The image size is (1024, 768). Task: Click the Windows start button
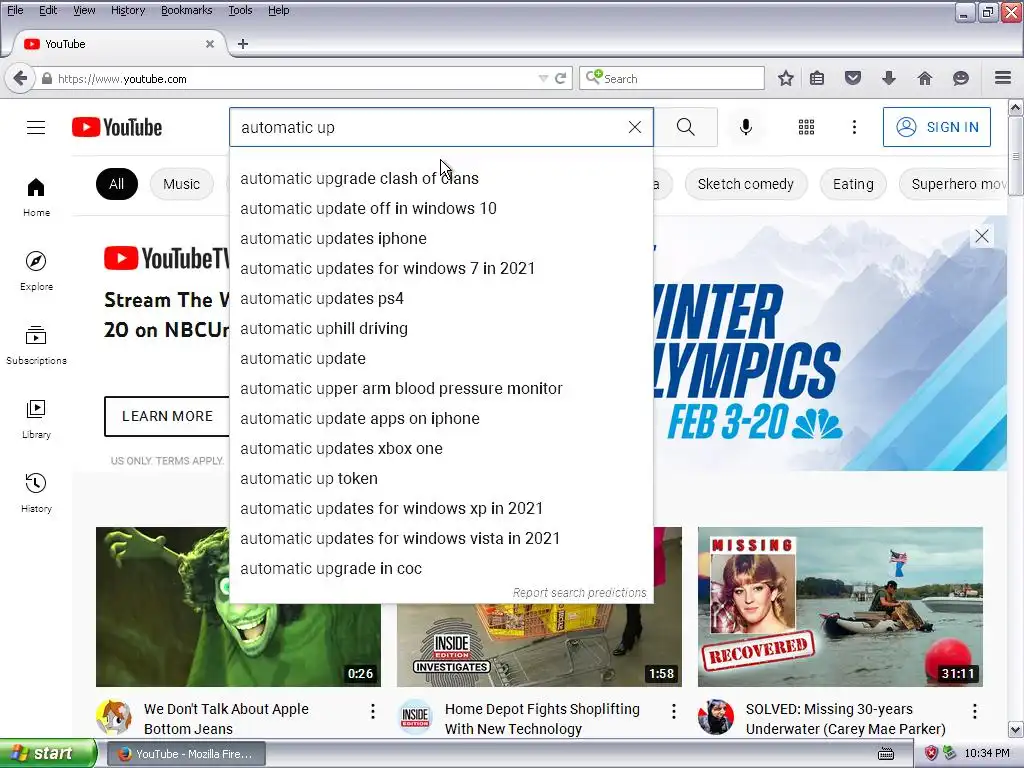[48, 754]
